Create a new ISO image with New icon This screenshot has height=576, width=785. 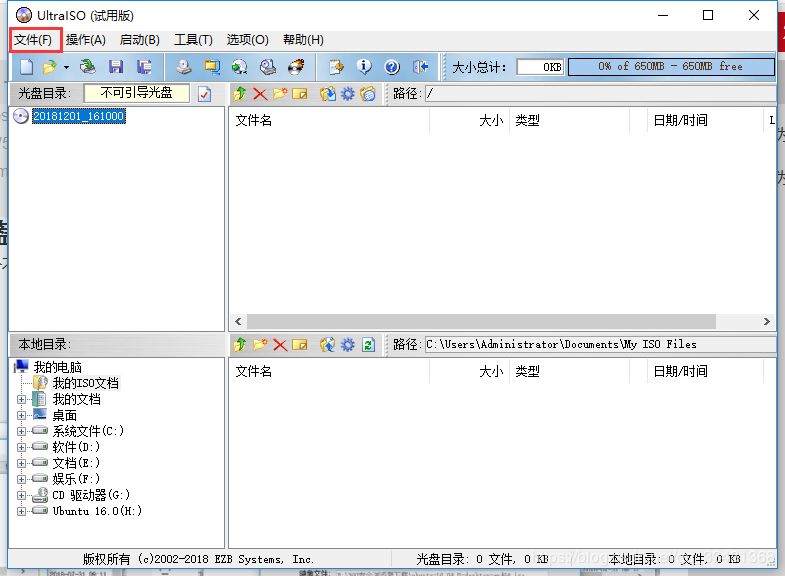[27, 67]
